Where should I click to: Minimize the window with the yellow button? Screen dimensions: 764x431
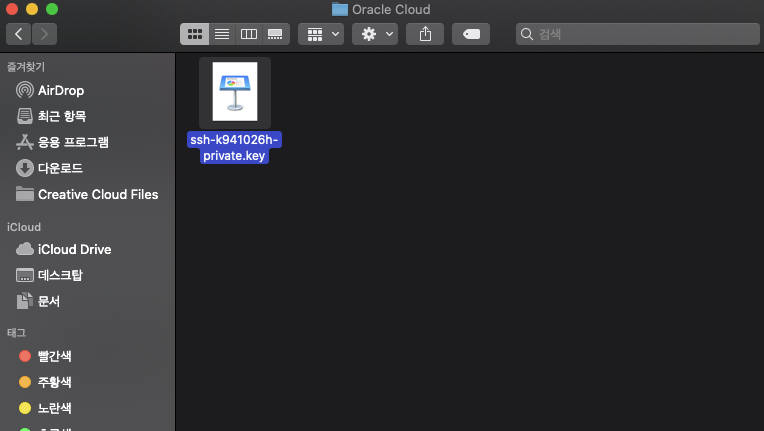click(32, 9)
